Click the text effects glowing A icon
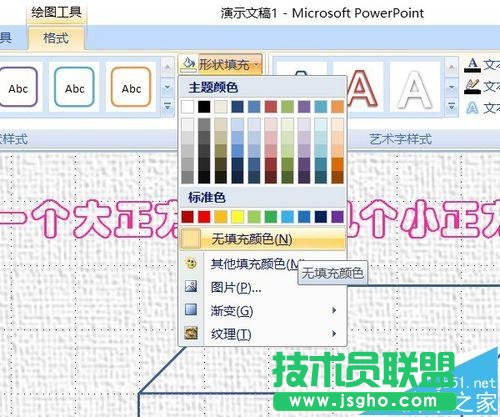Screen dimensions: 500x417 pyautogui.click(x=472, y=108)
